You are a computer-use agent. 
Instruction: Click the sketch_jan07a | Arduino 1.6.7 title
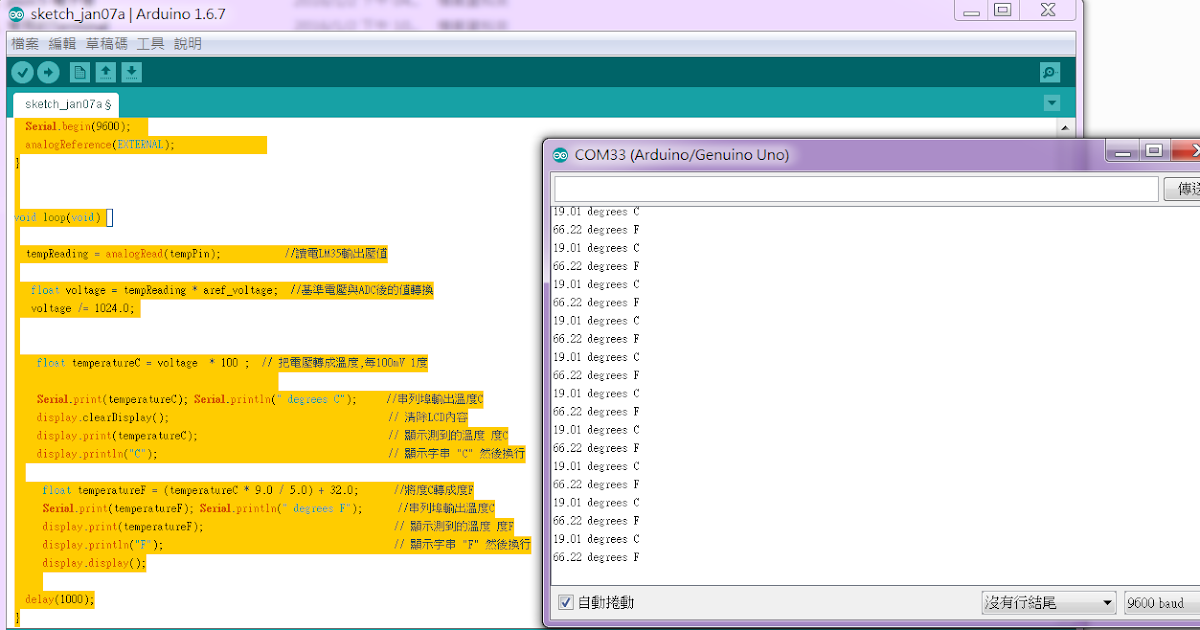(128, 16)
